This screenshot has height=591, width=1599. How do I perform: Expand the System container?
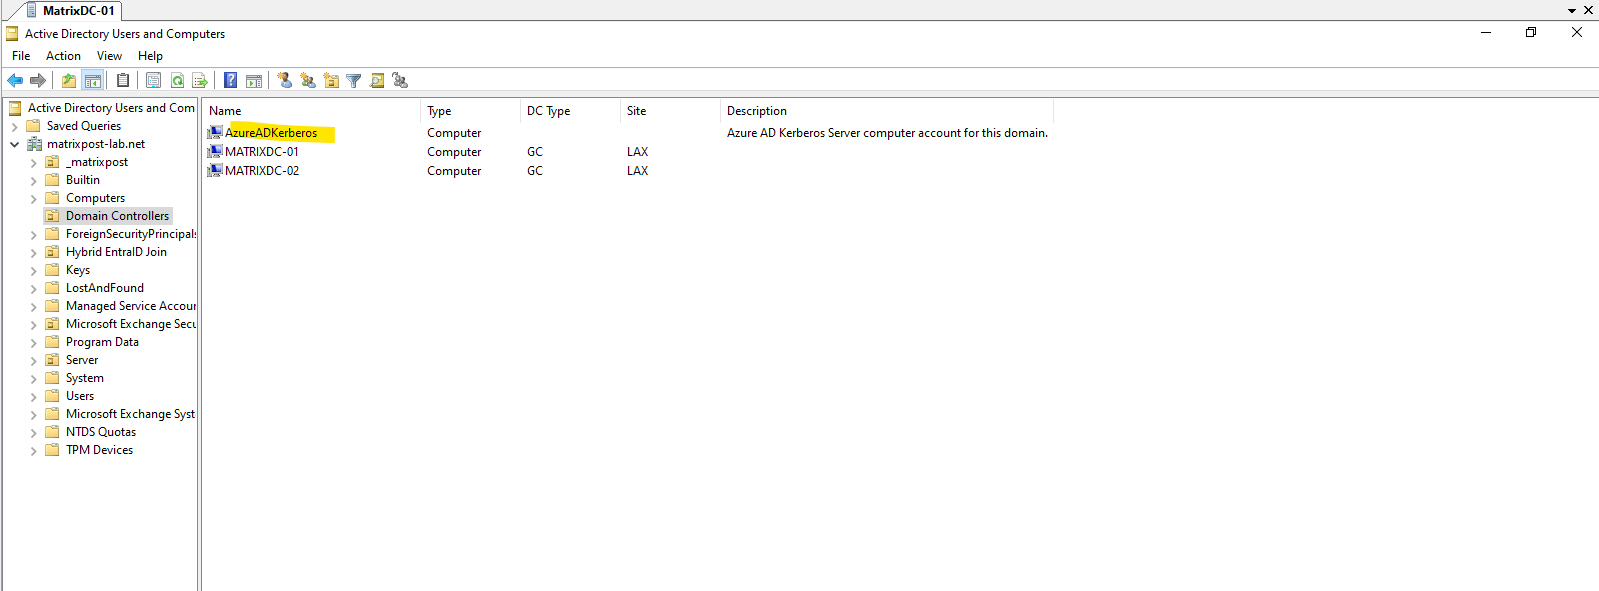point(33,379)
